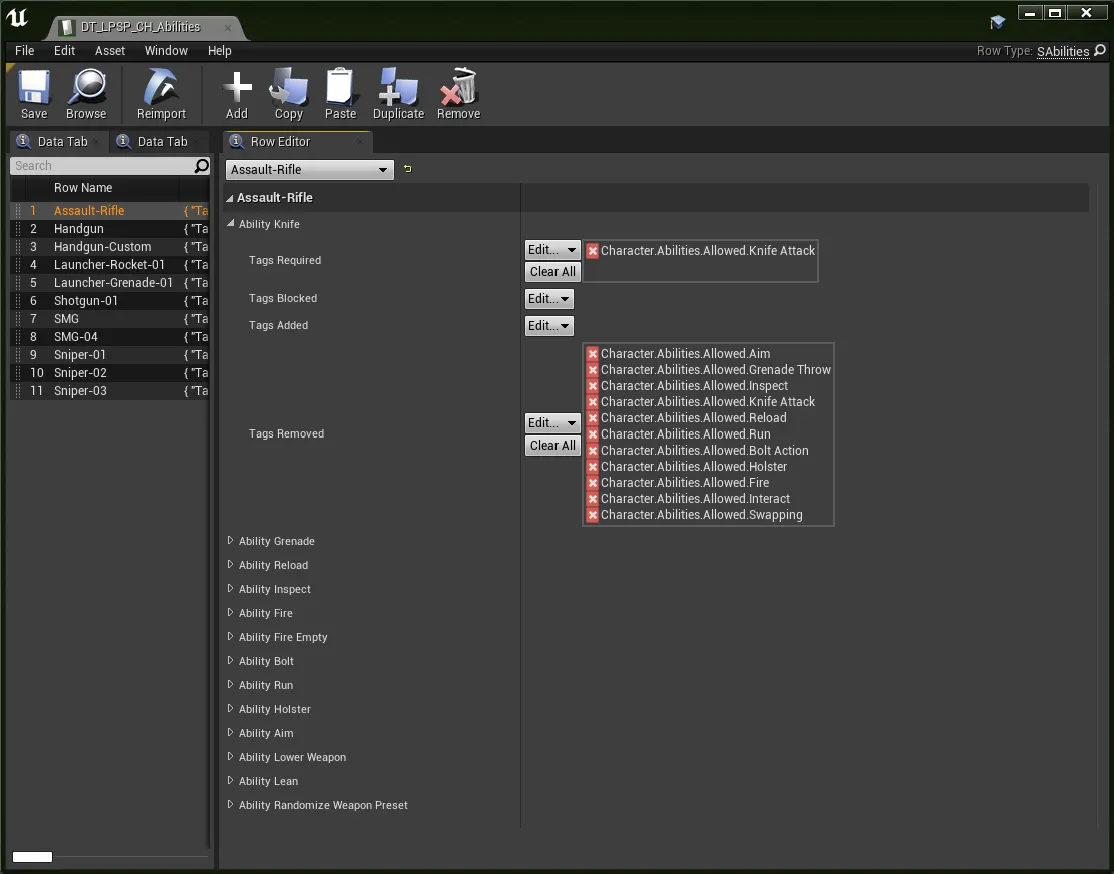Open the Assault-Rifle row selector dropdown

coord(309,170)
